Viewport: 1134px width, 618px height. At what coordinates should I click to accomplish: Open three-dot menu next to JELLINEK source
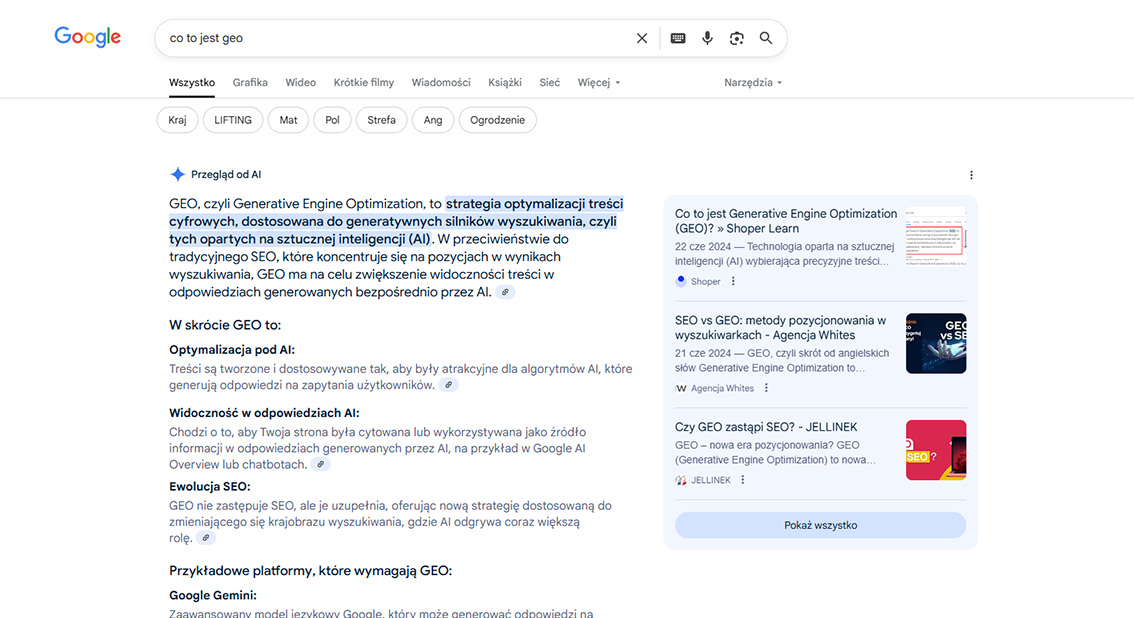(x=743, y=480)
